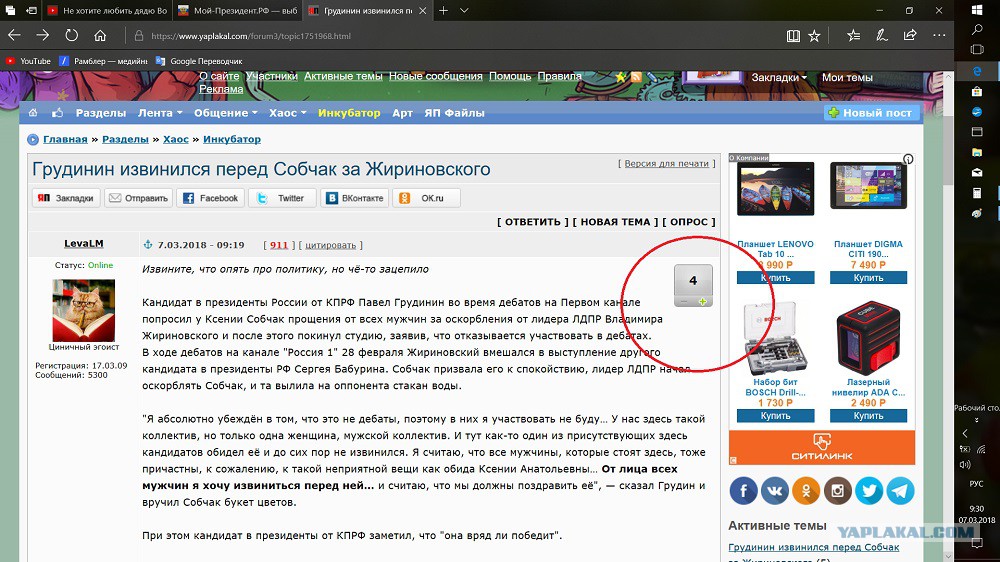
Task: Buy the Планшет DIGMA CITI tablet
Action: tap(868, 277)
